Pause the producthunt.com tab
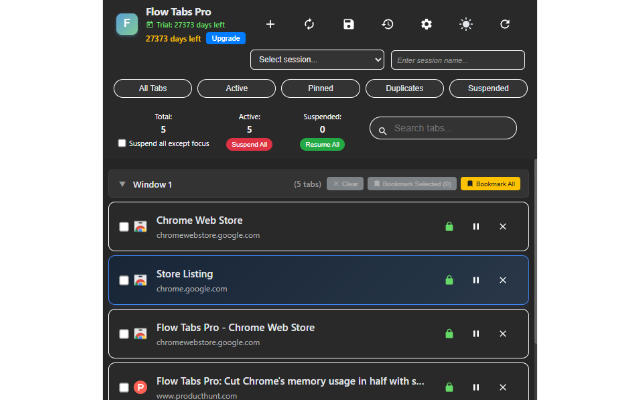The image size is (640, 400). coord(476,387)
